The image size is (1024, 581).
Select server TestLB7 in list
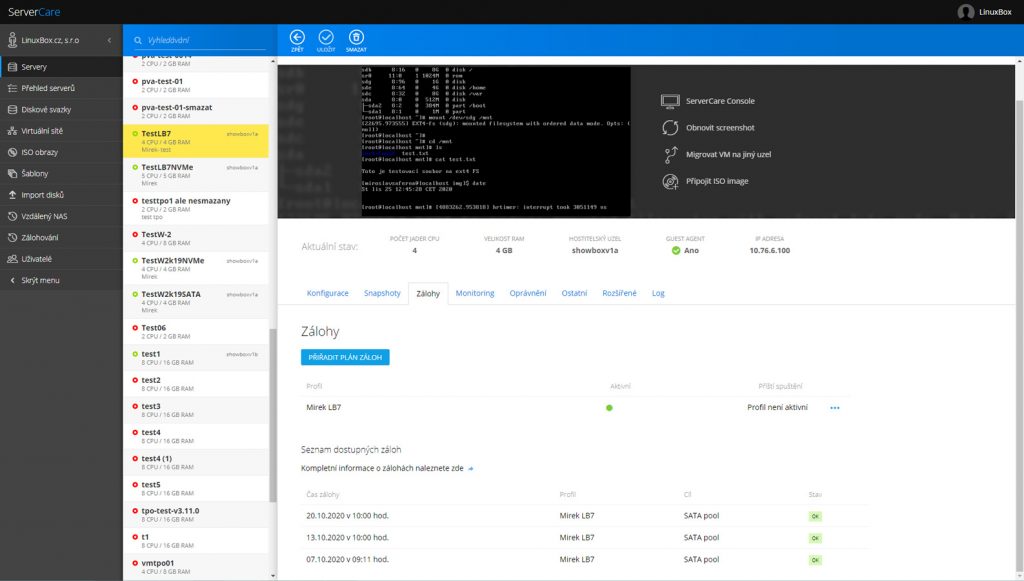point(196,141)
